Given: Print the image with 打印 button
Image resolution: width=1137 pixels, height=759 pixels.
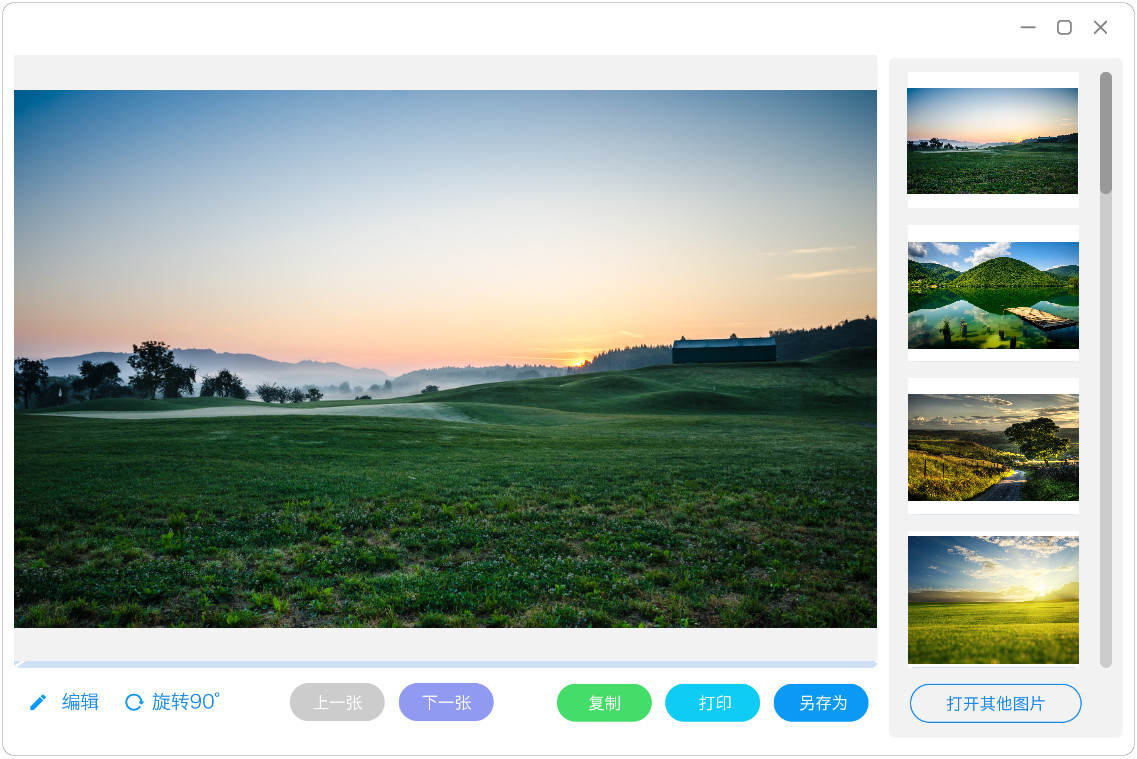Looking at the screenshot, I should tap(713, 703).
